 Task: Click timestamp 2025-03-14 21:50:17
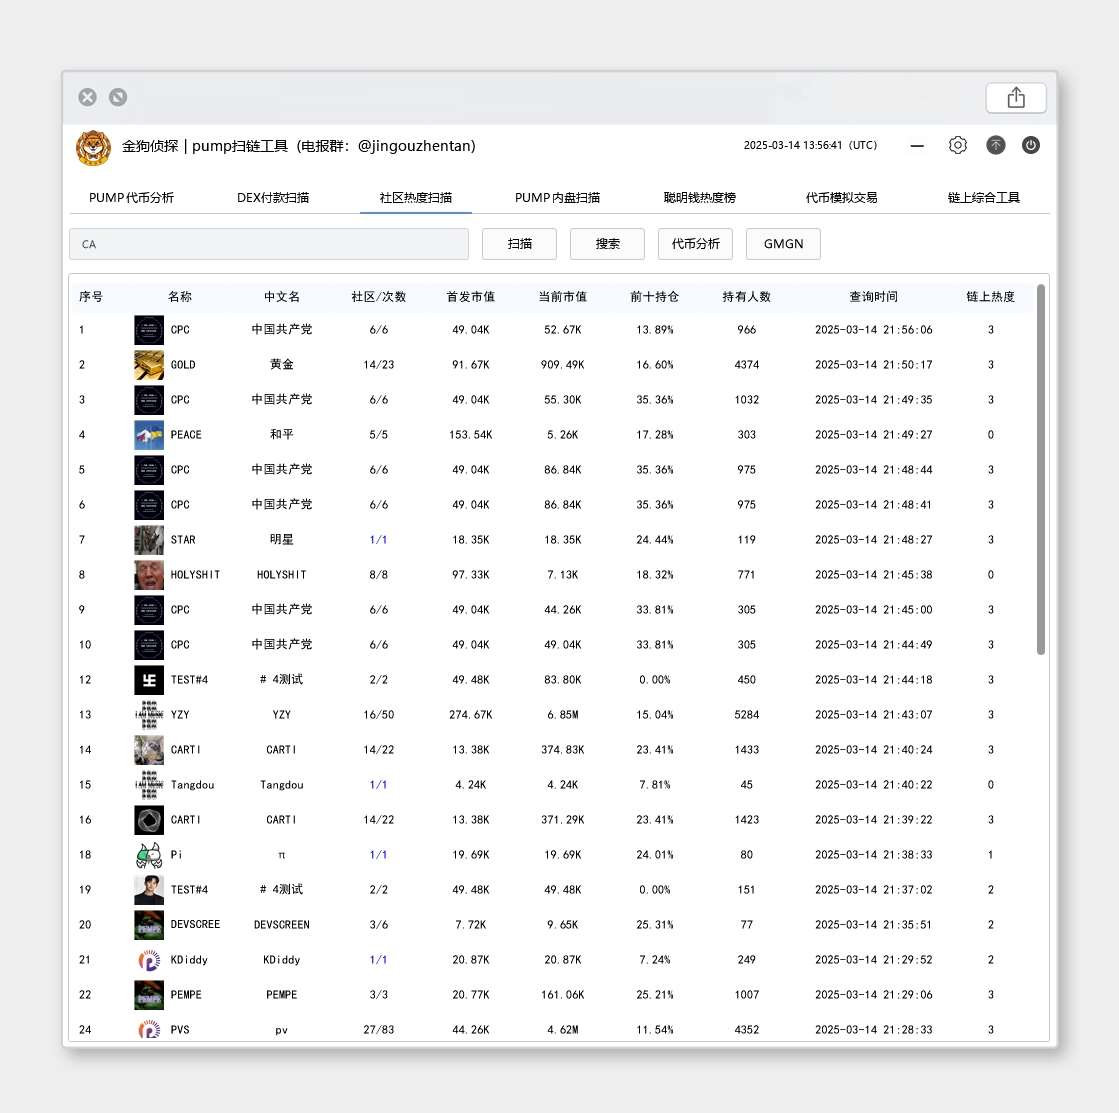pos(874,365)
